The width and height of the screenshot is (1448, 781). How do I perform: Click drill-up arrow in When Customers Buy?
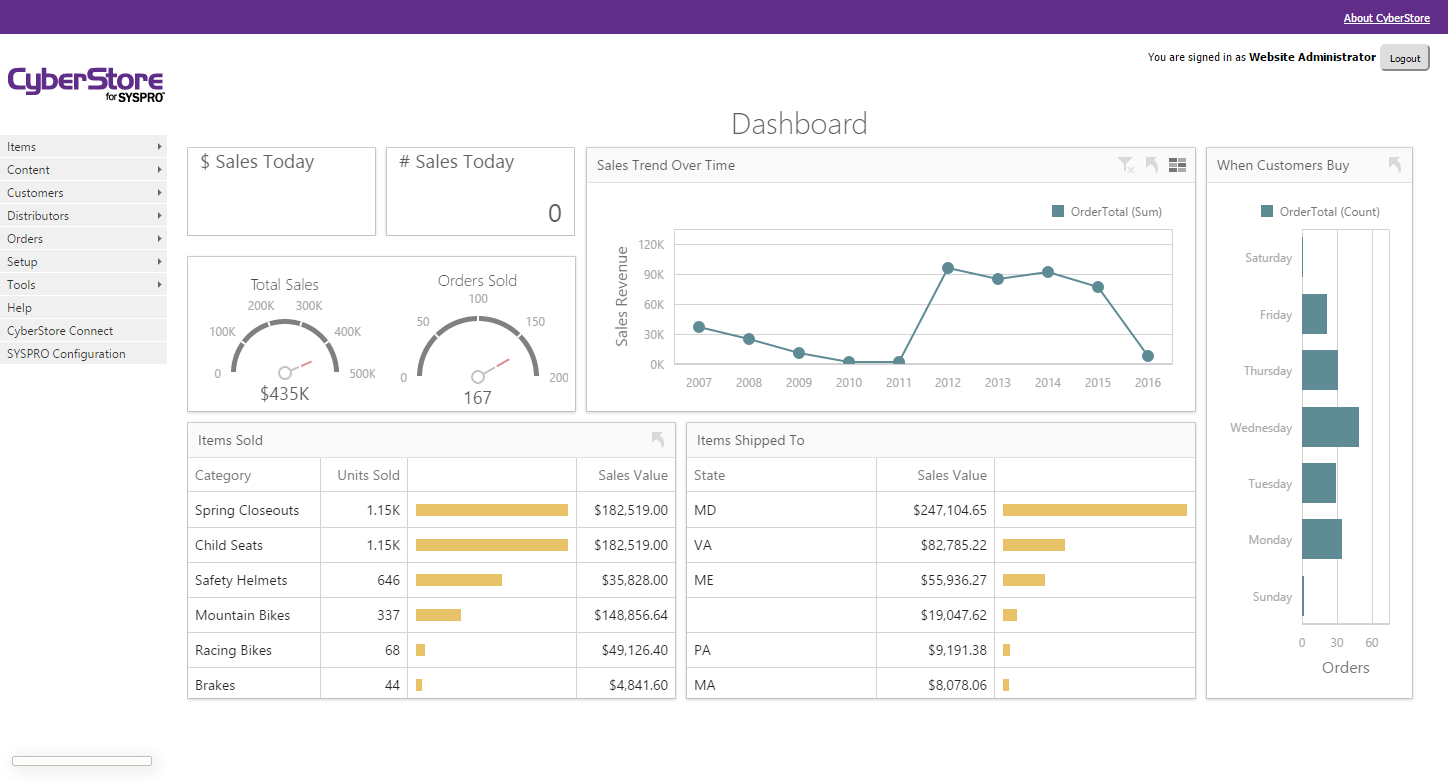[1394, 165]
